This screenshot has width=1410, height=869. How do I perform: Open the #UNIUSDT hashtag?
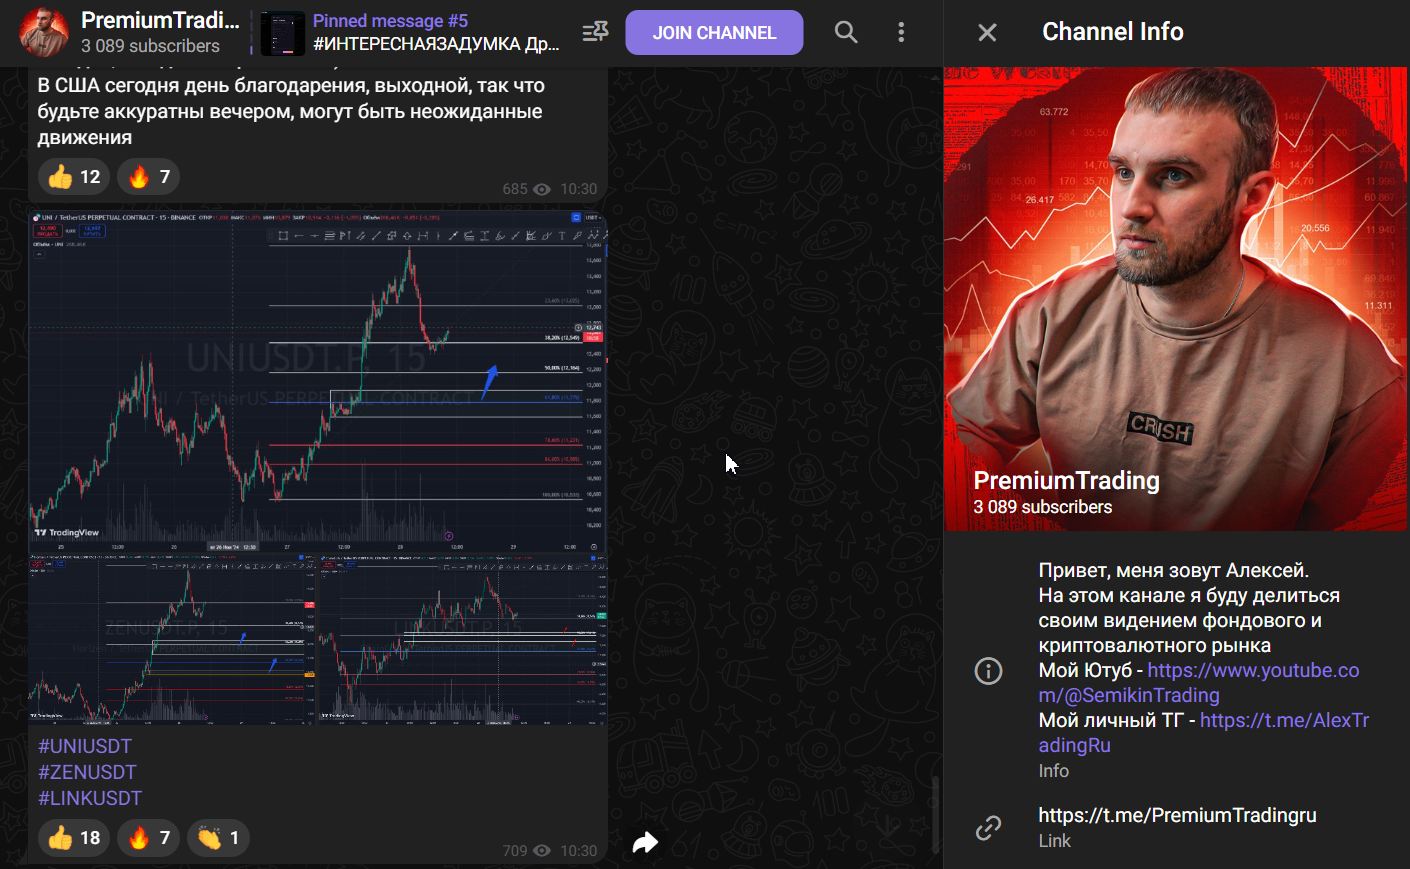pyautogui.click(x=85, y=746)
